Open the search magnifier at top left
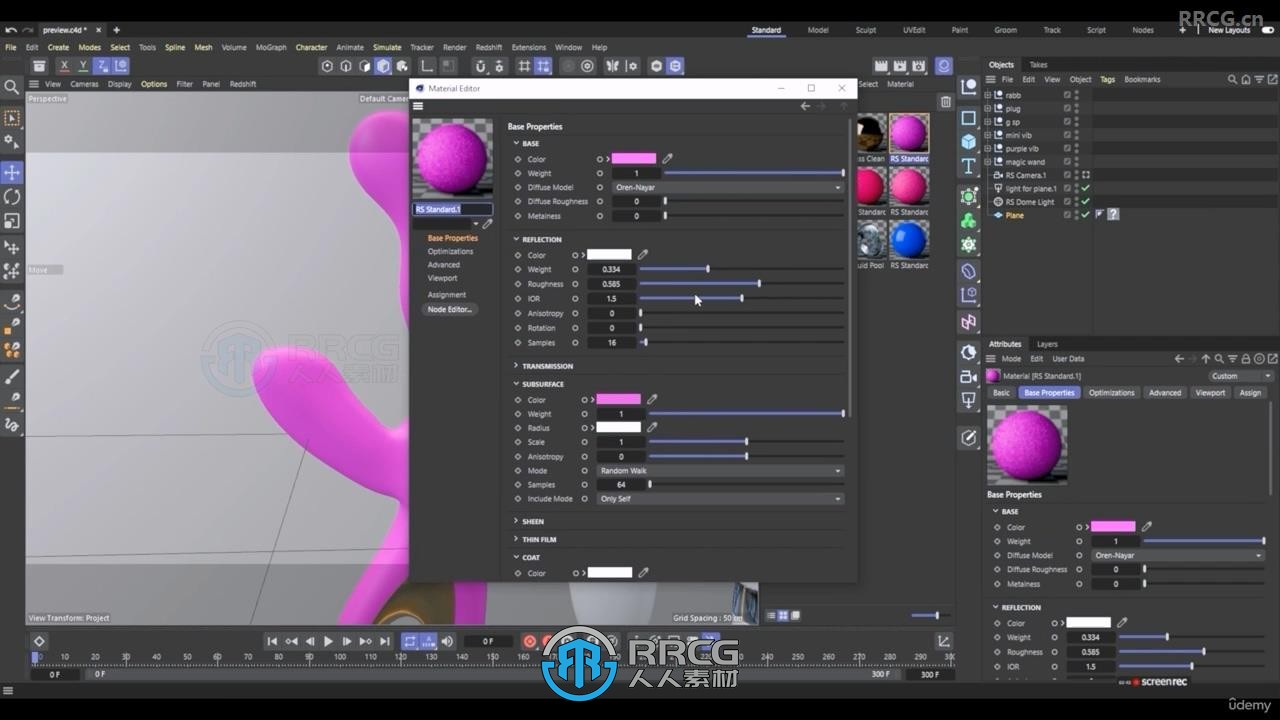This screenshot has height=720, width=1280. tap(12, 88)
